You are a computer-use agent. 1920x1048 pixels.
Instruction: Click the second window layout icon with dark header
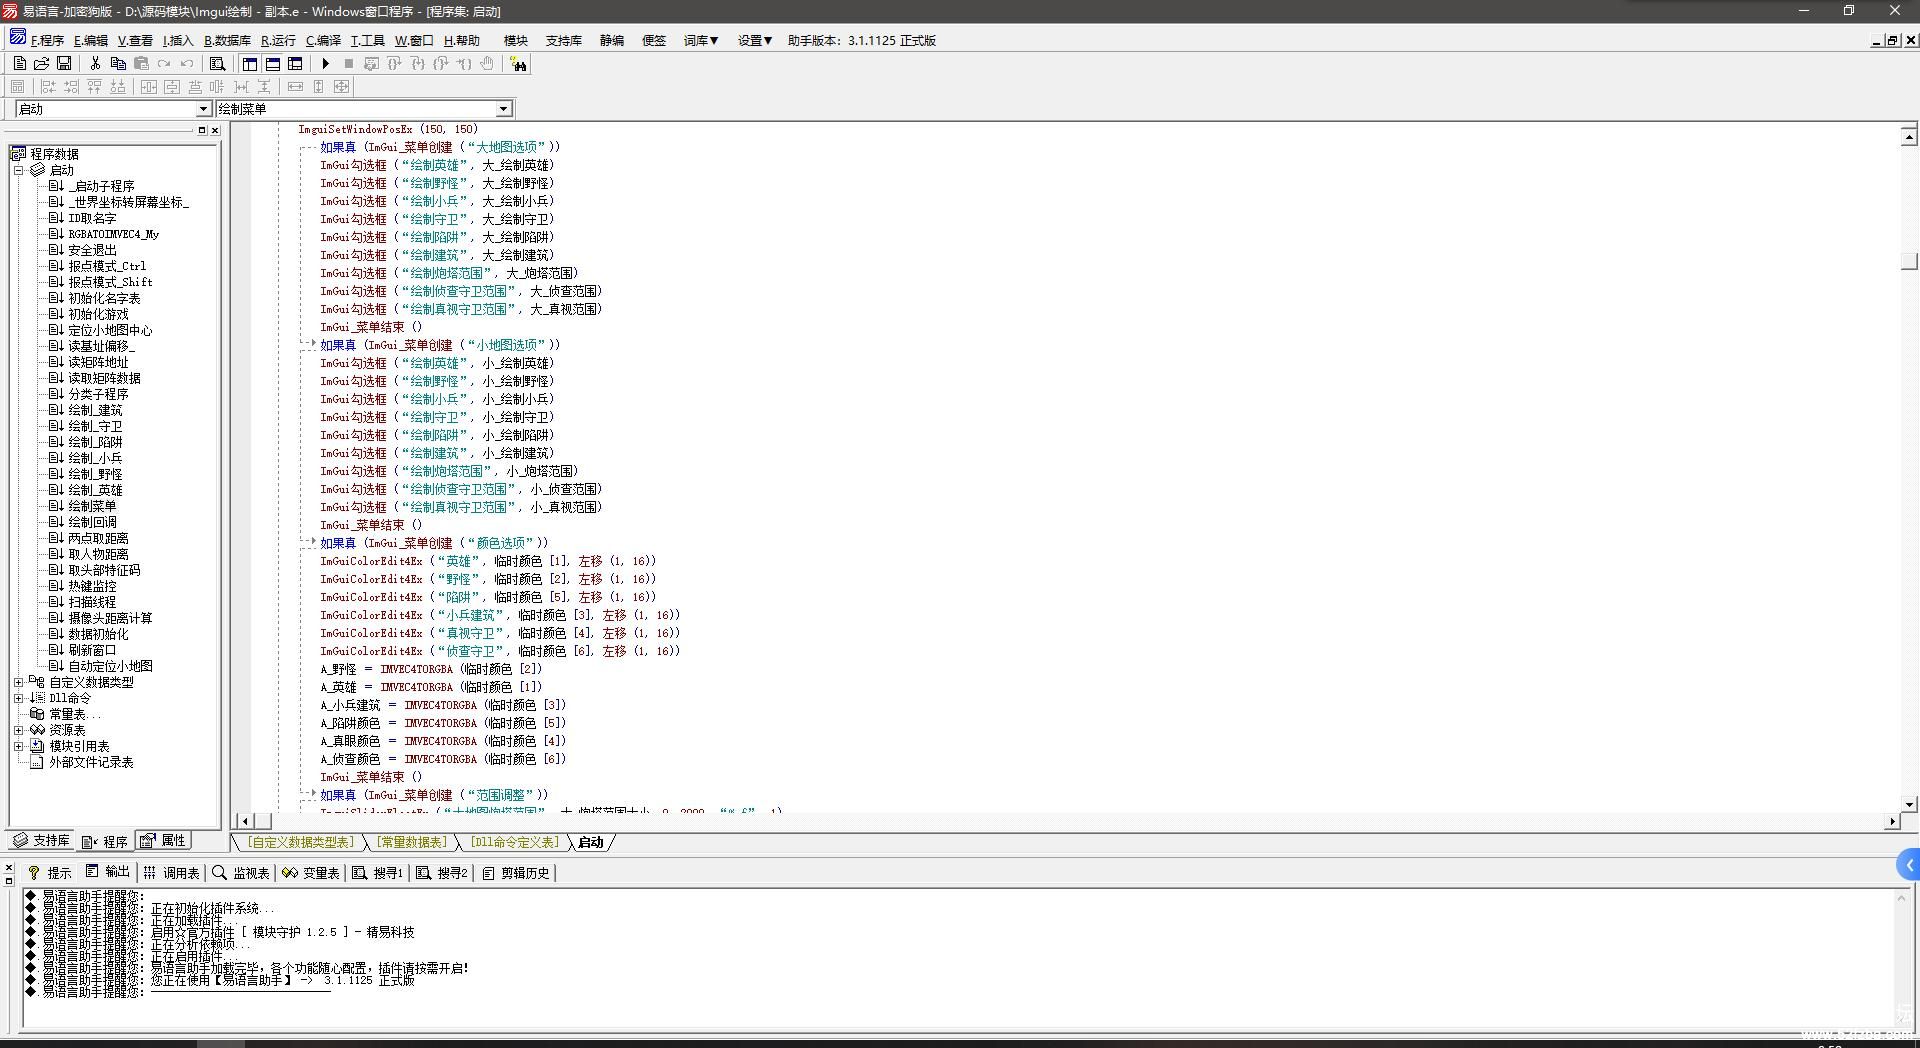point(273,63)
